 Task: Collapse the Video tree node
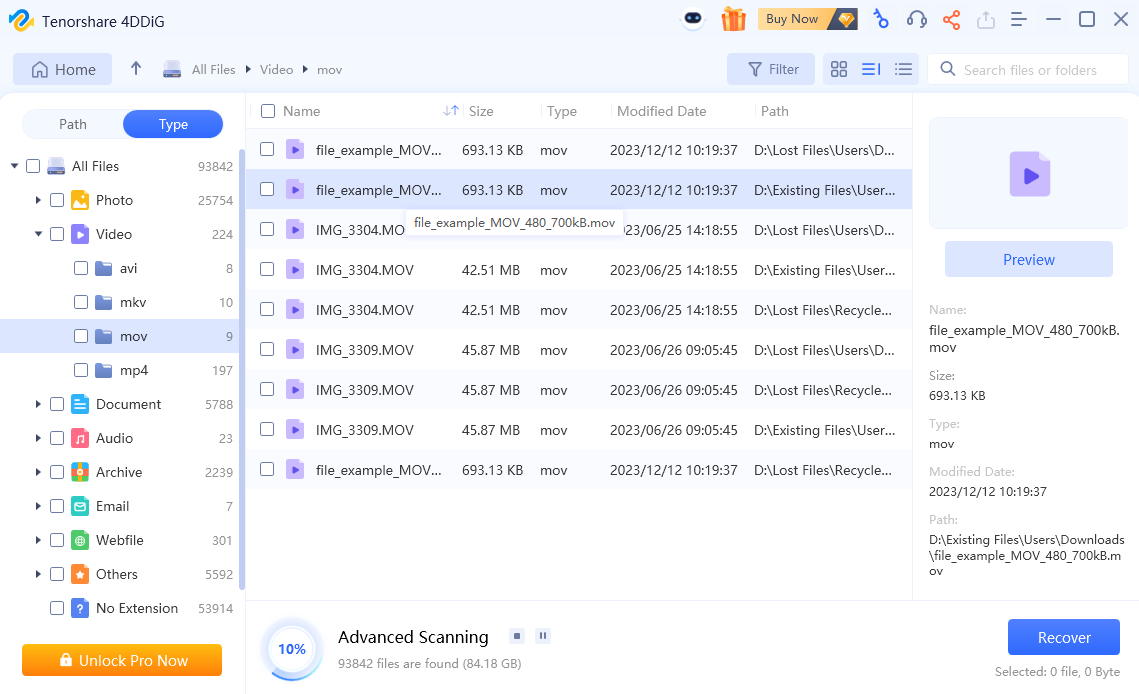click(38, 234)
